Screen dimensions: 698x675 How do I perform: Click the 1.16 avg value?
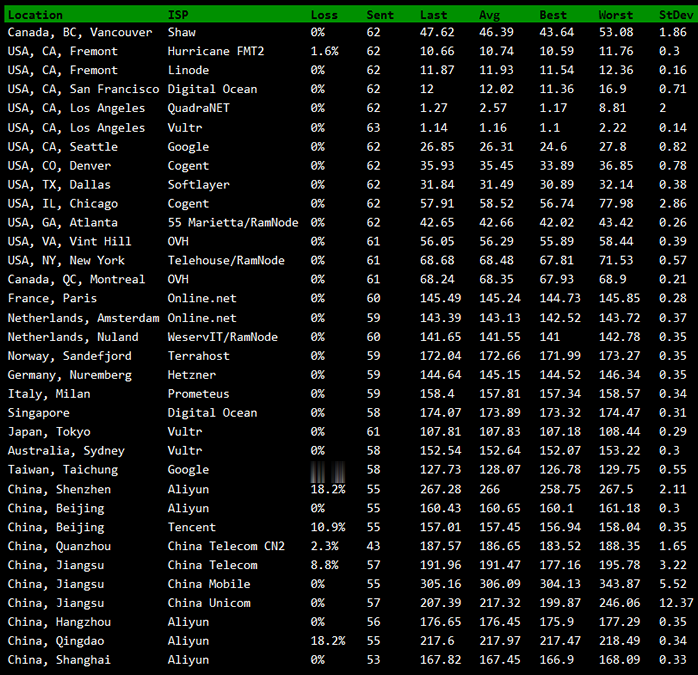[x=493, y=128]
